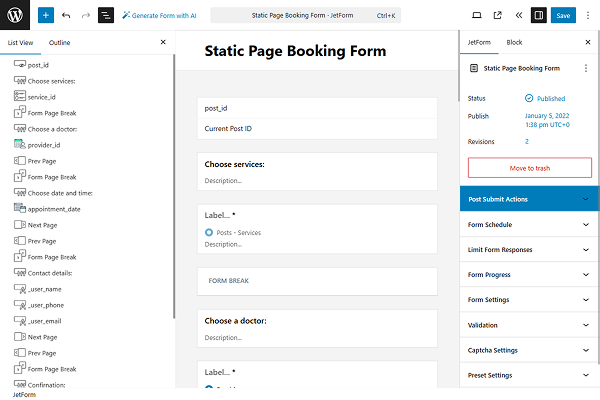Image resolution: width=600 pixels, height=400 pixels.
Task: Select Choose a doctor: in list view
Action: (x=52, y=129)
